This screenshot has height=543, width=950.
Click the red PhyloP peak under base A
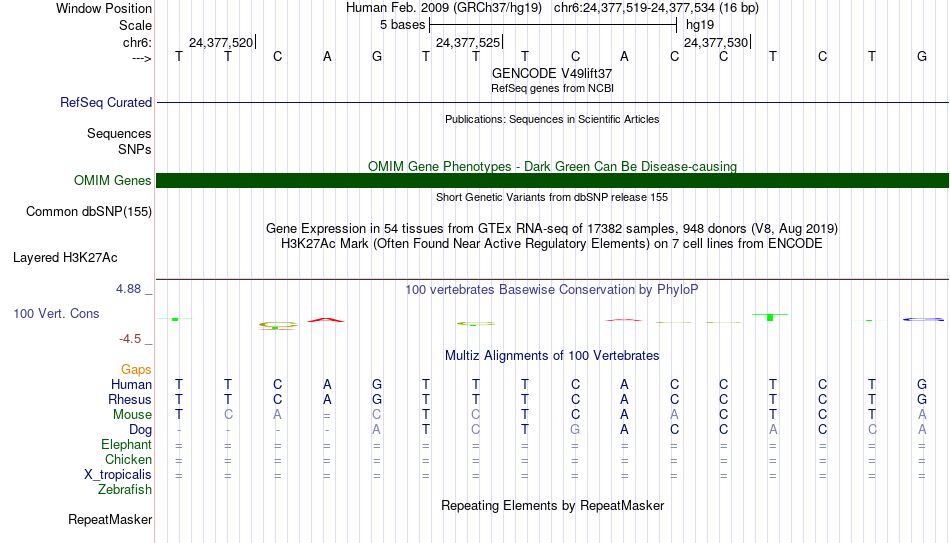coord(326,320)
